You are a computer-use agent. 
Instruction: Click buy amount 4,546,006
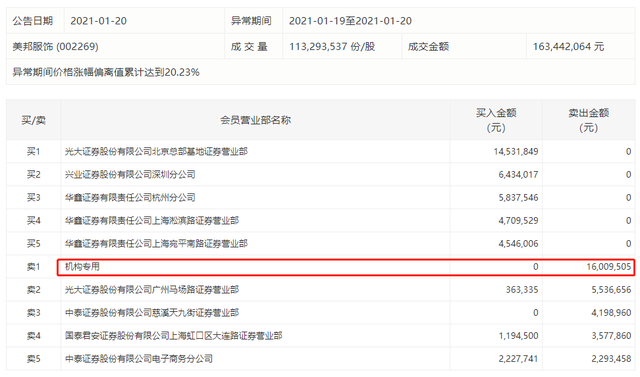pos(518,244)
